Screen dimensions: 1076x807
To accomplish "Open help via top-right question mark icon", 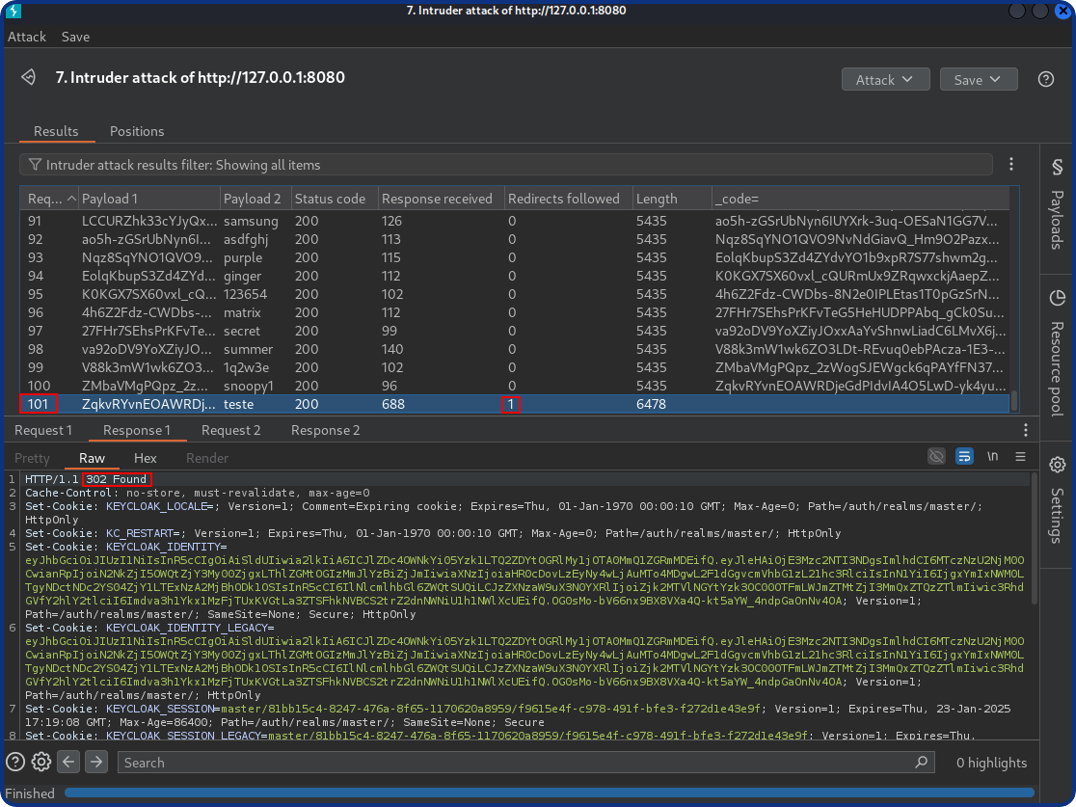I will pyautogui.click(x=1046, y=79).
